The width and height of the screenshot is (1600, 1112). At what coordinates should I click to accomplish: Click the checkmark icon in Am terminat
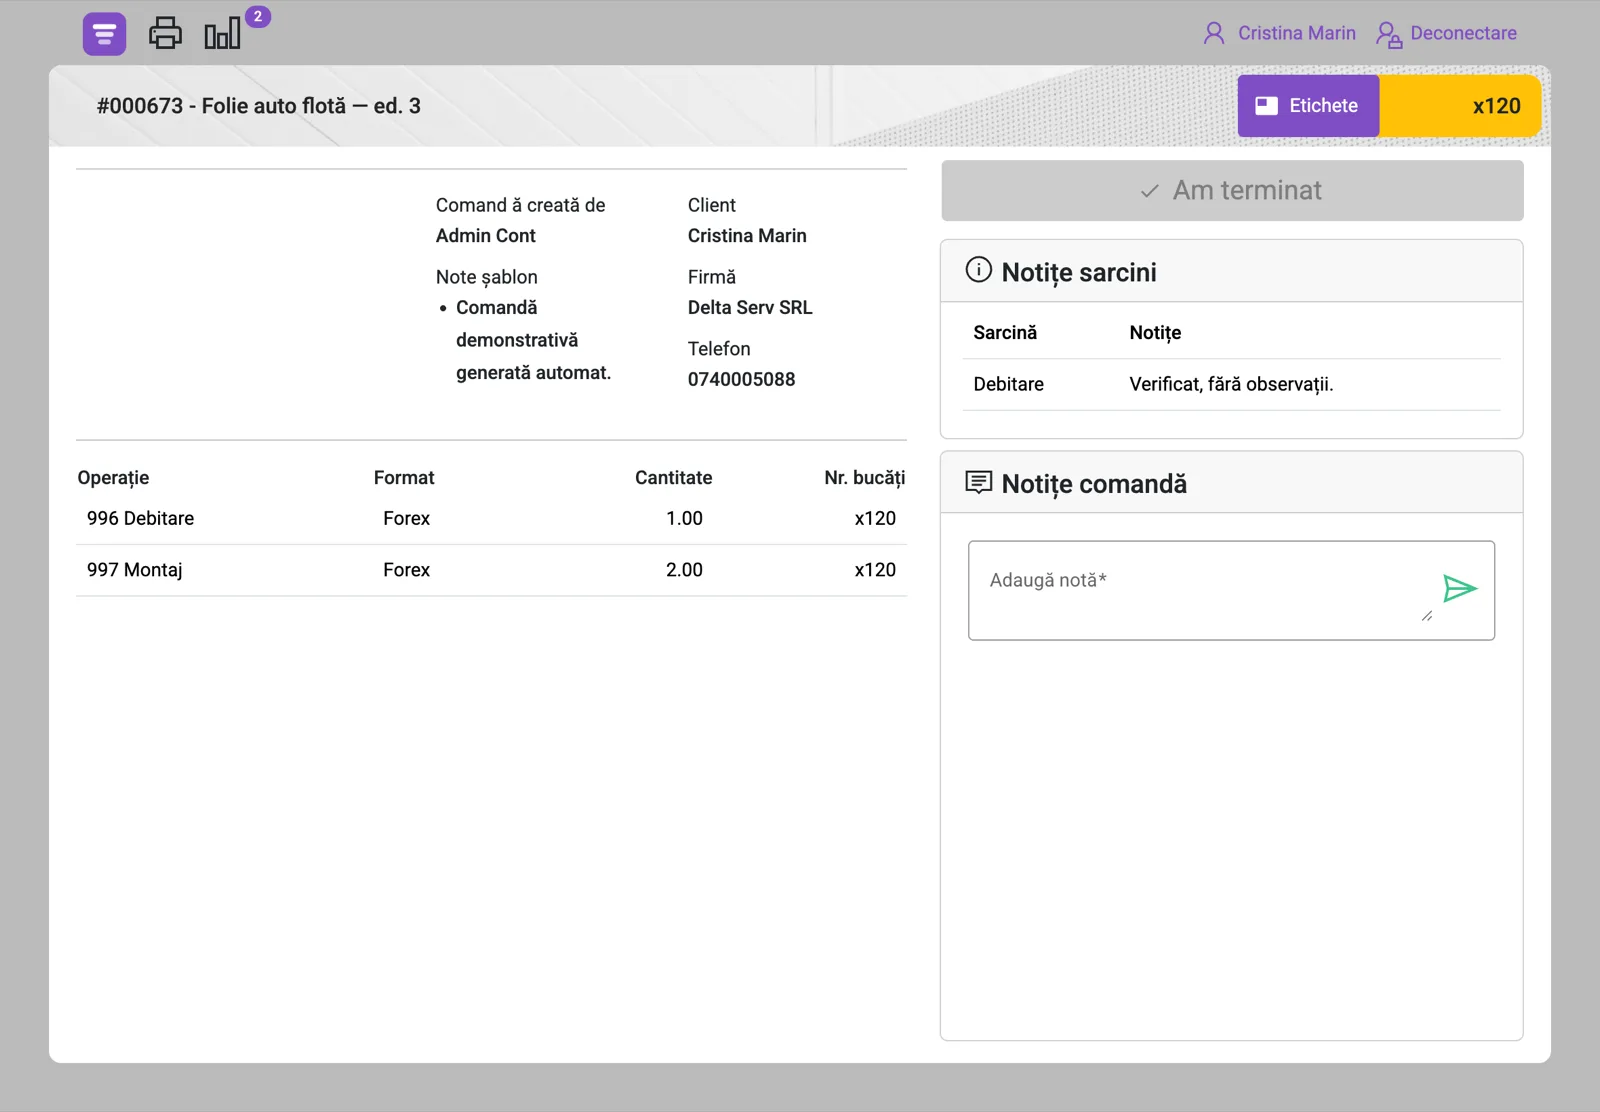coord(1150,191)
